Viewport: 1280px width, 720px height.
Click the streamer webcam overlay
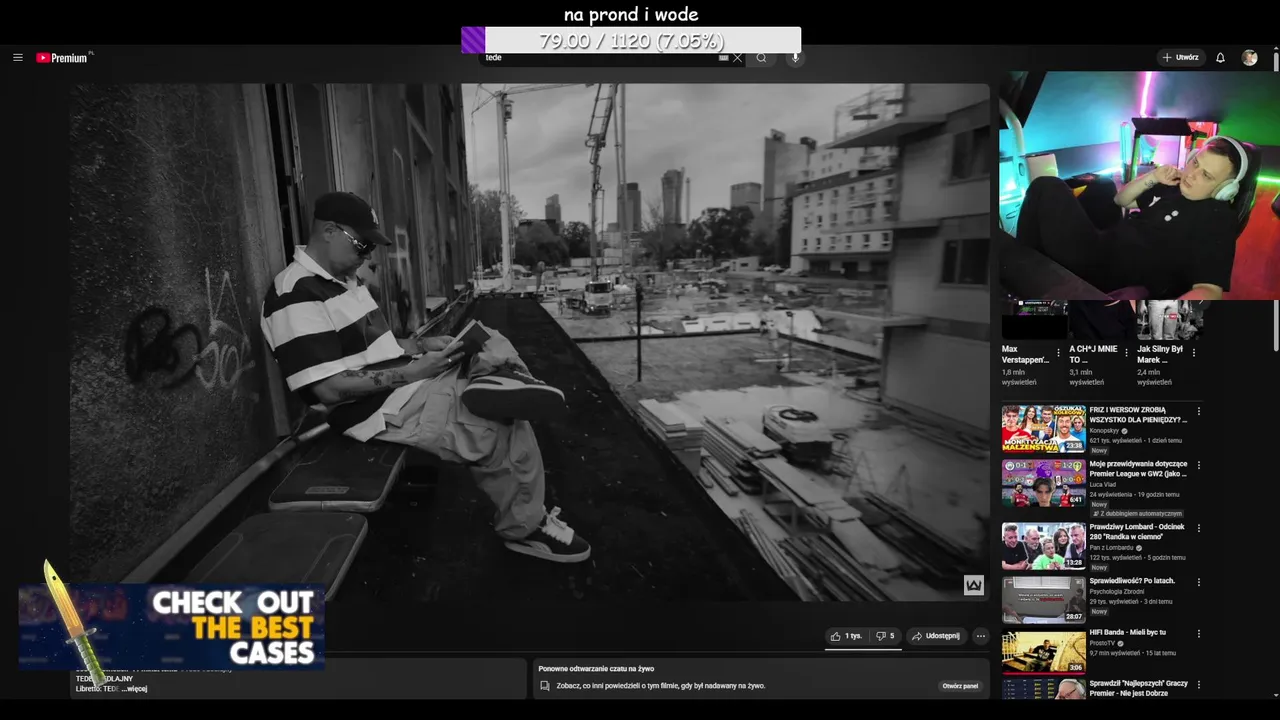[x=1139, y=185]
